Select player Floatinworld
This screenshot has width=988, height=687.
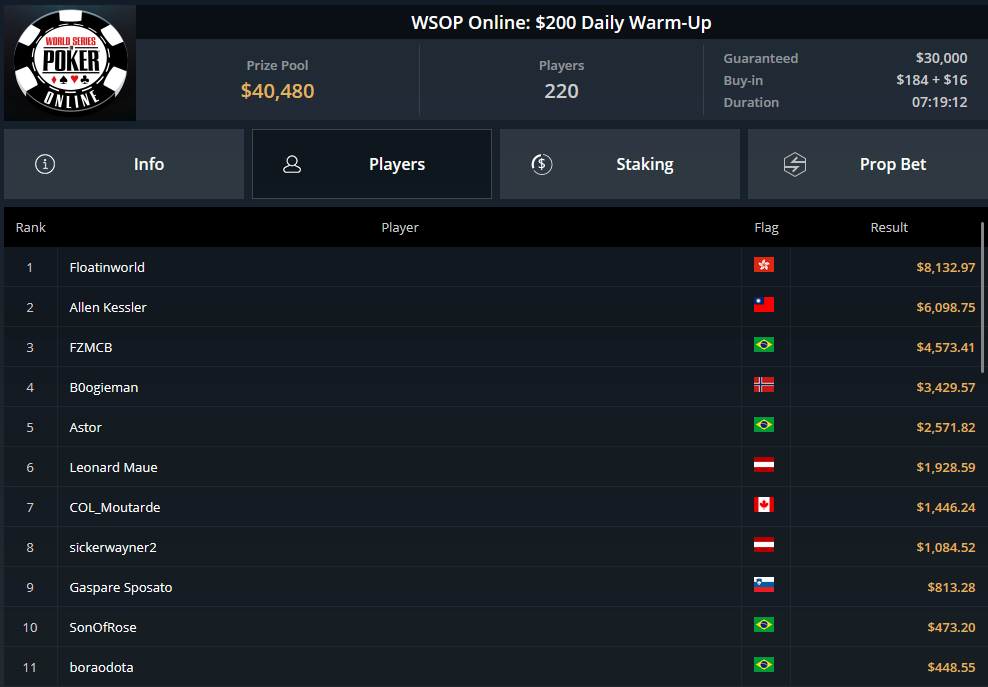107,267
